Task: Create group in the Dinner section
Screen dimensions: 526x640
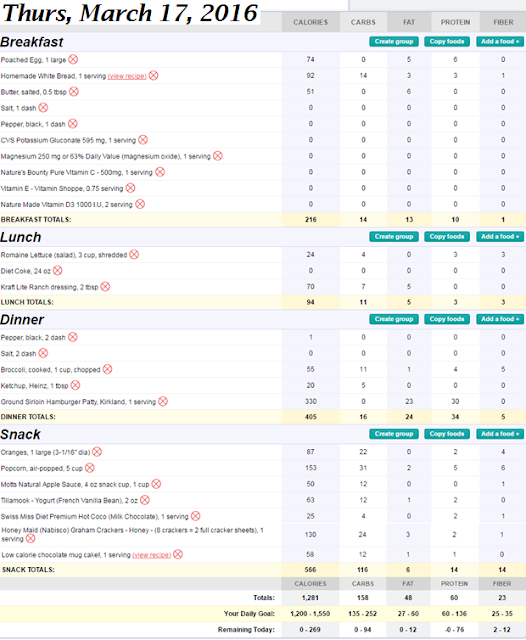Action: click(x=394, y=319)
